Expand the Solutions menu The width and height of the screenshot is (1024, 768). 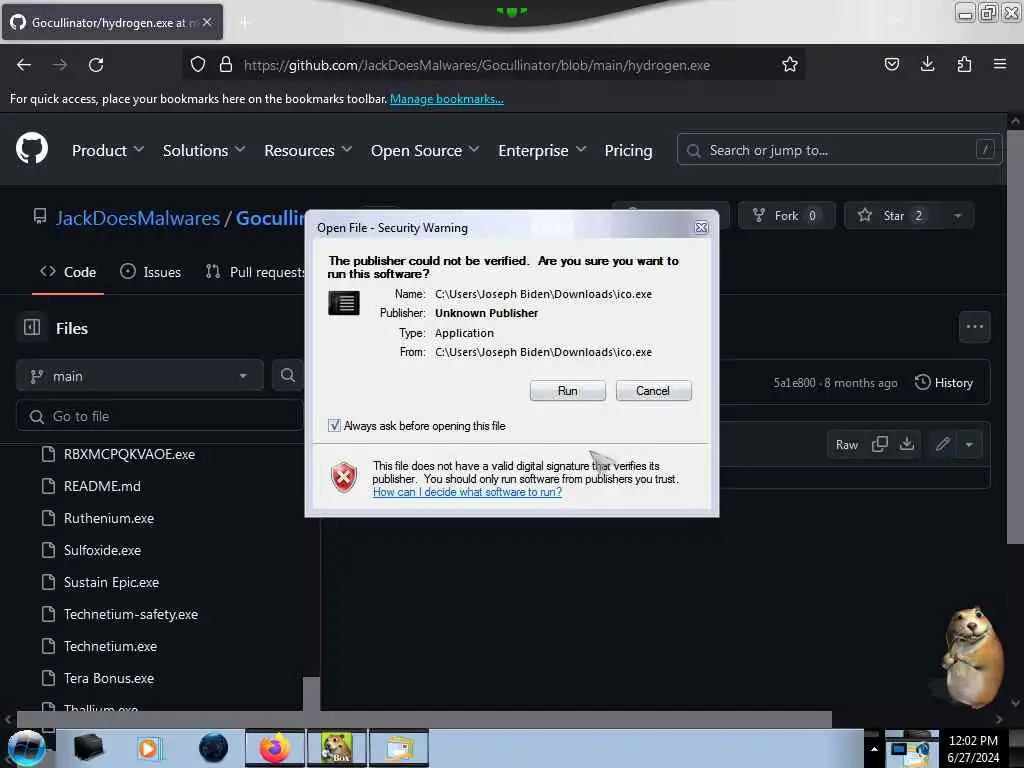[204, 150]
